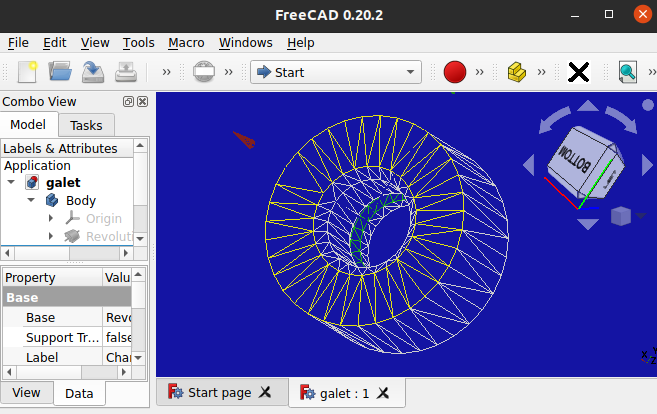Switch to the View property tab
The width and height of the screenshot is (657, 414).
(x=26, y=393)
